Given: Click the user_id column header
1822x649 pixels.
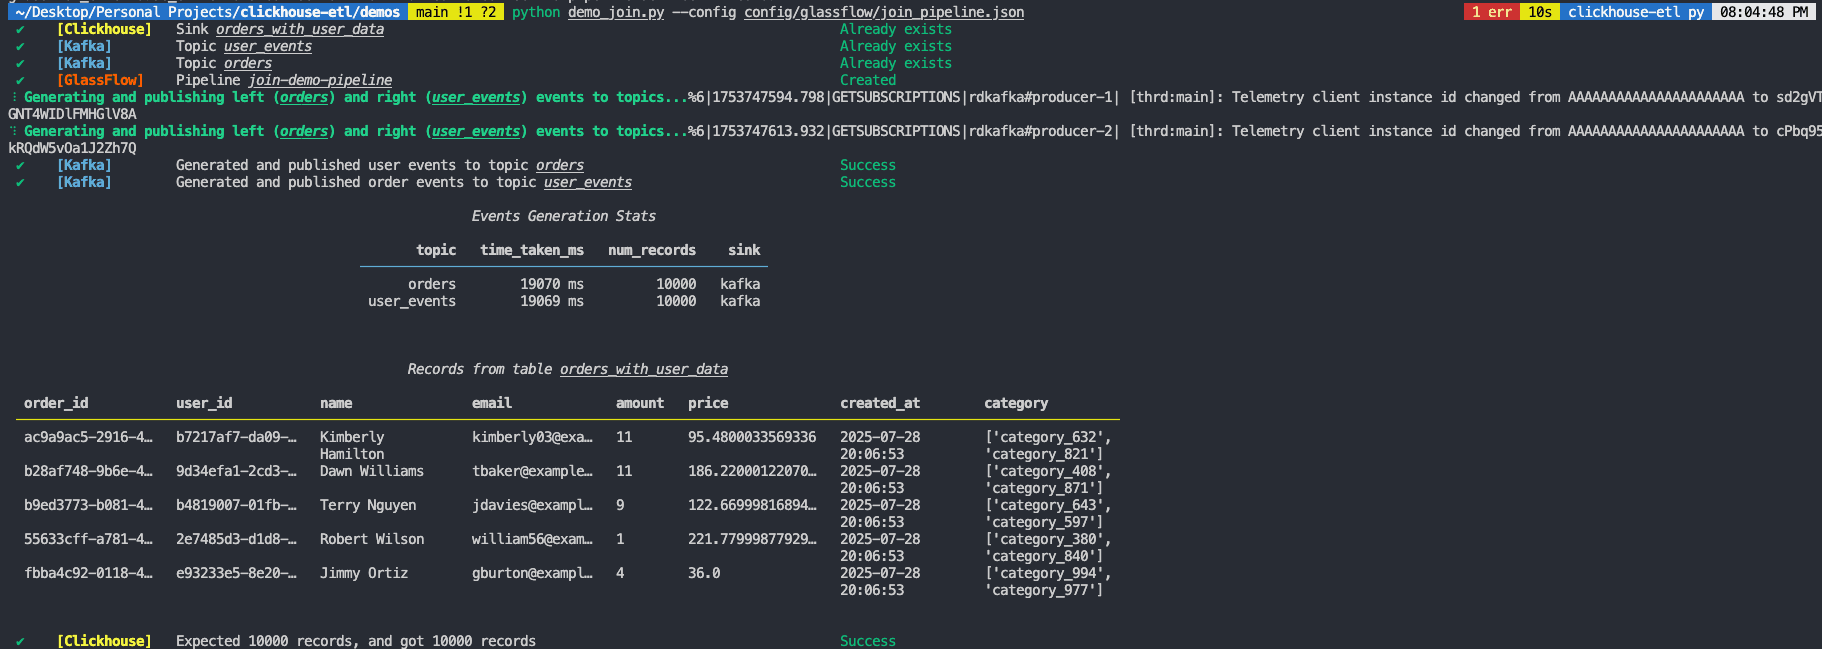Looking at the screenshot, I should 204,403.
